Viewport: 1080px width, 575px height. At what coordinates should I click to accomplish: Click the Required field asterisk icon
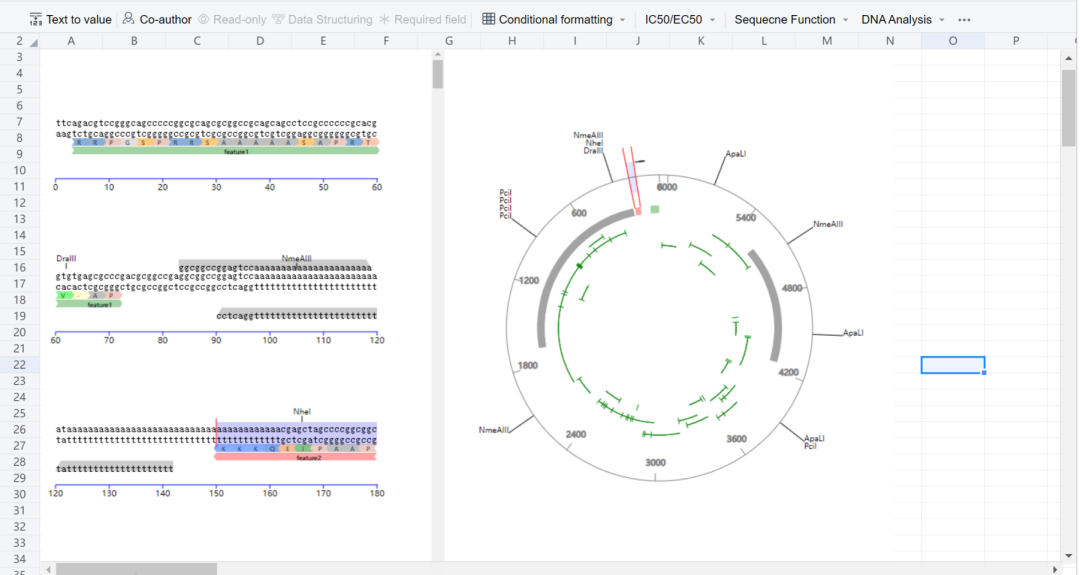385,19
